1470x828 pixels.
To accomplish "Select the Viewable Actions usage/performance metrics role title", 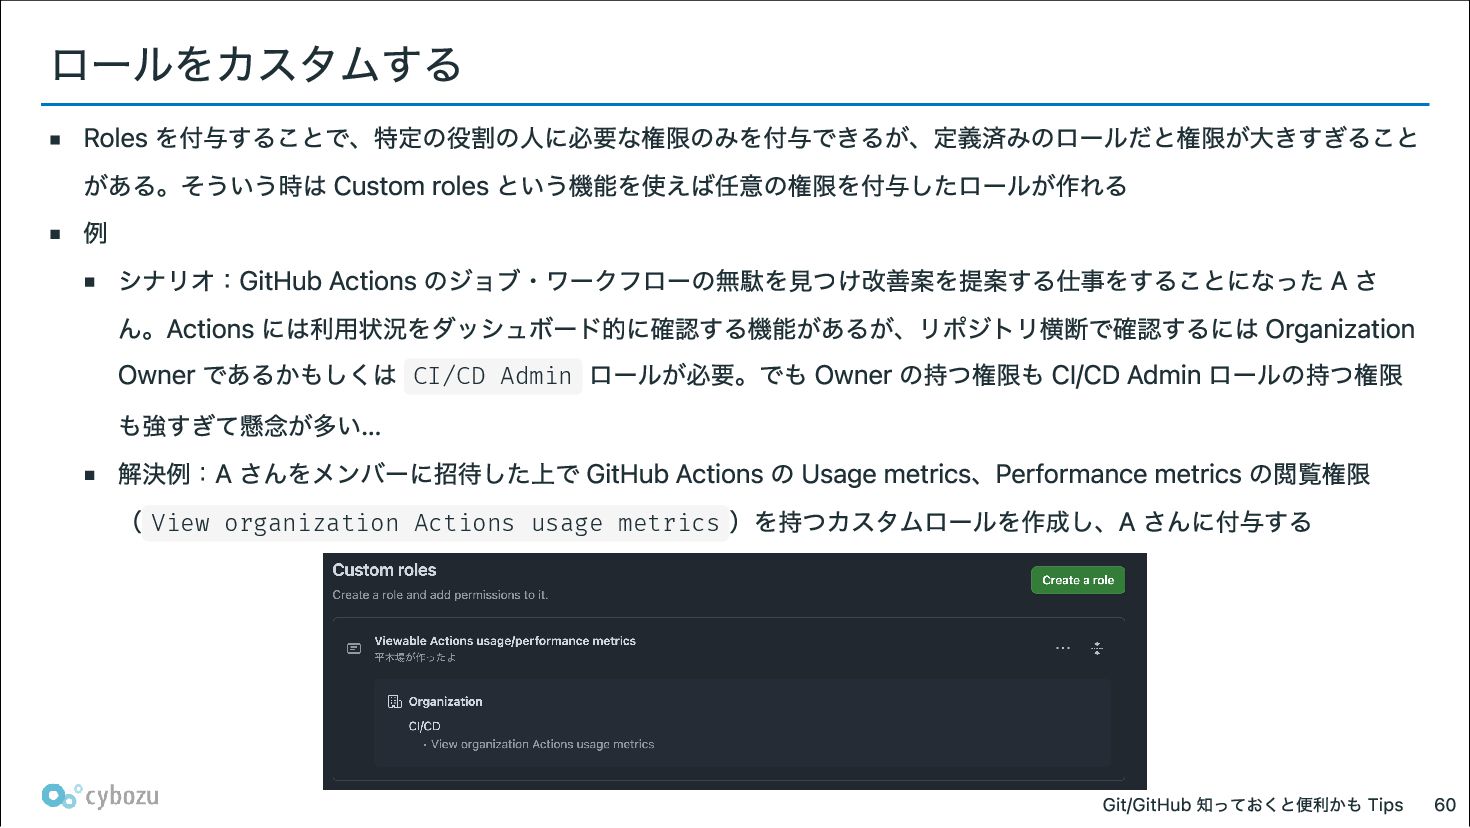I will click(x=505, y=641).
